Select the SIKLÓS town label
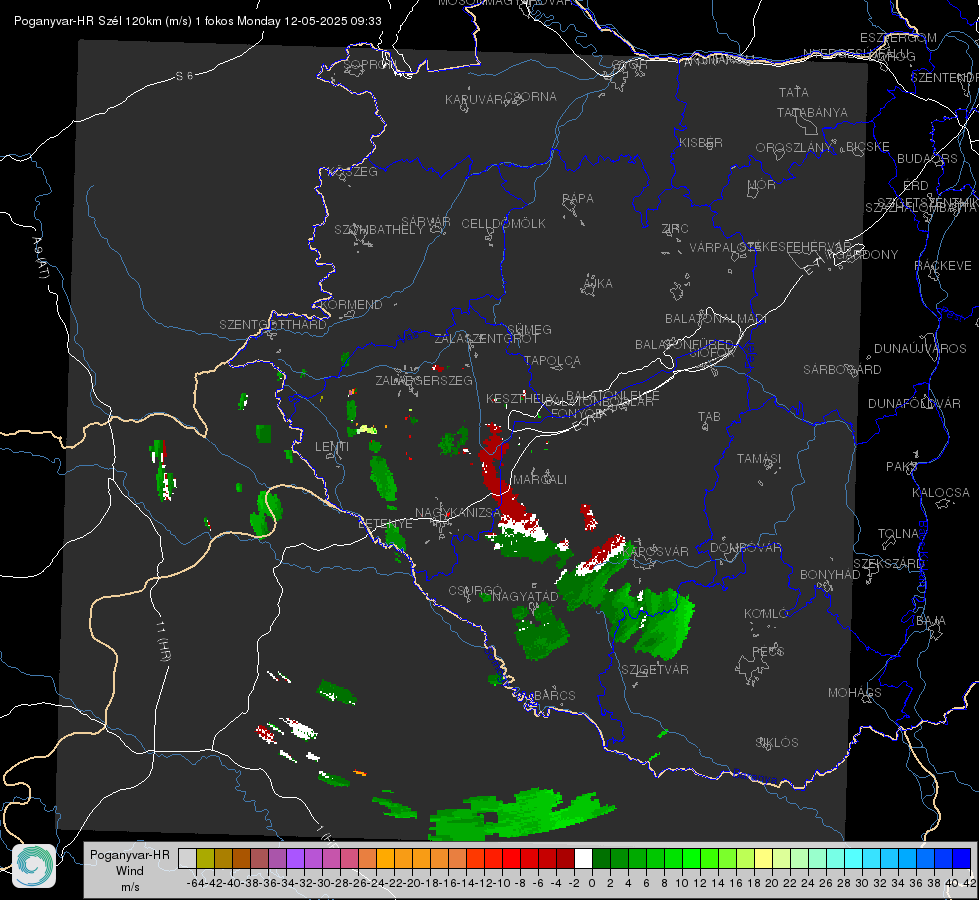Screen dimensions: 979x900 pyautogui.click(x=777, y=743)
